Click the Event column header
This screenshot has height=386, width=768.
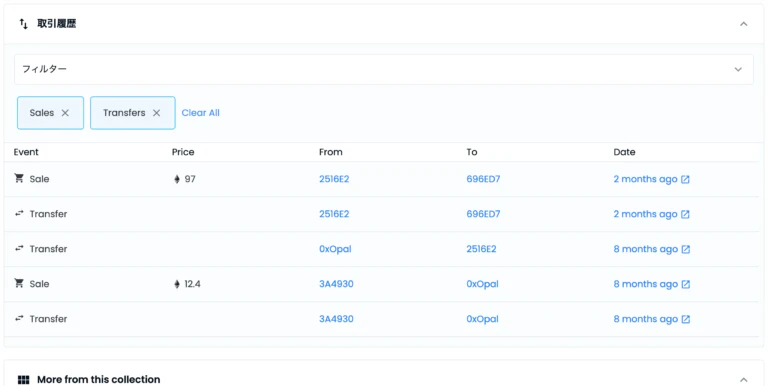[26, 152]
